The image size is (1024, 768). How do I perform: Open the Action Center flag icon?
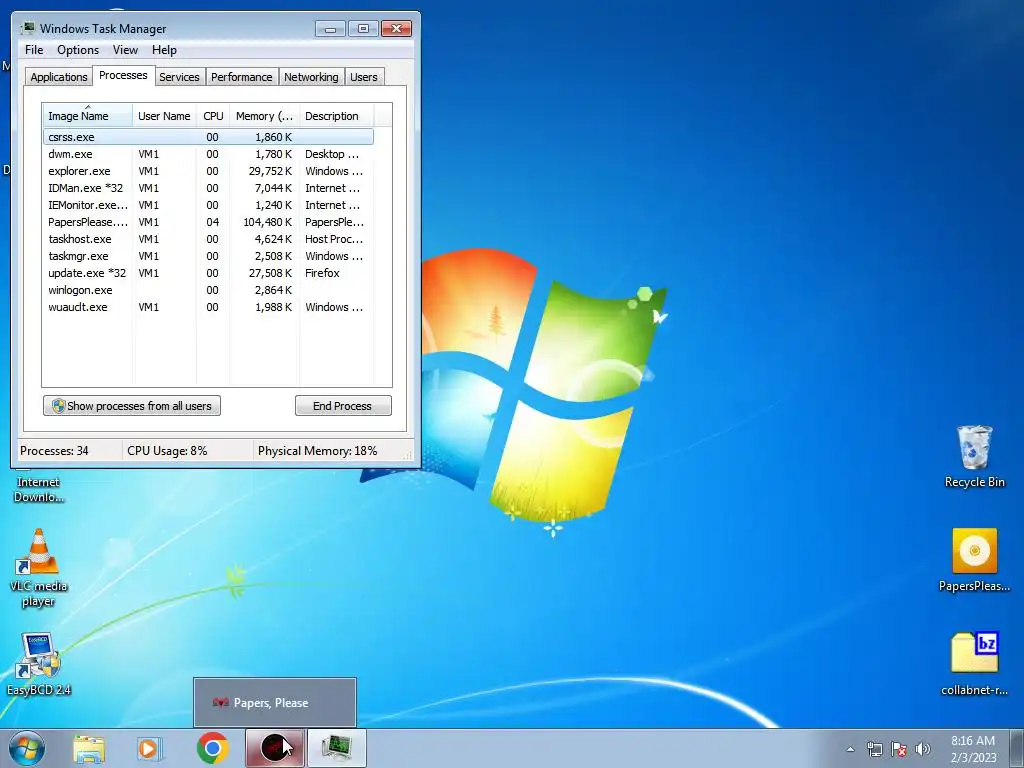click(x=899, y=749)
